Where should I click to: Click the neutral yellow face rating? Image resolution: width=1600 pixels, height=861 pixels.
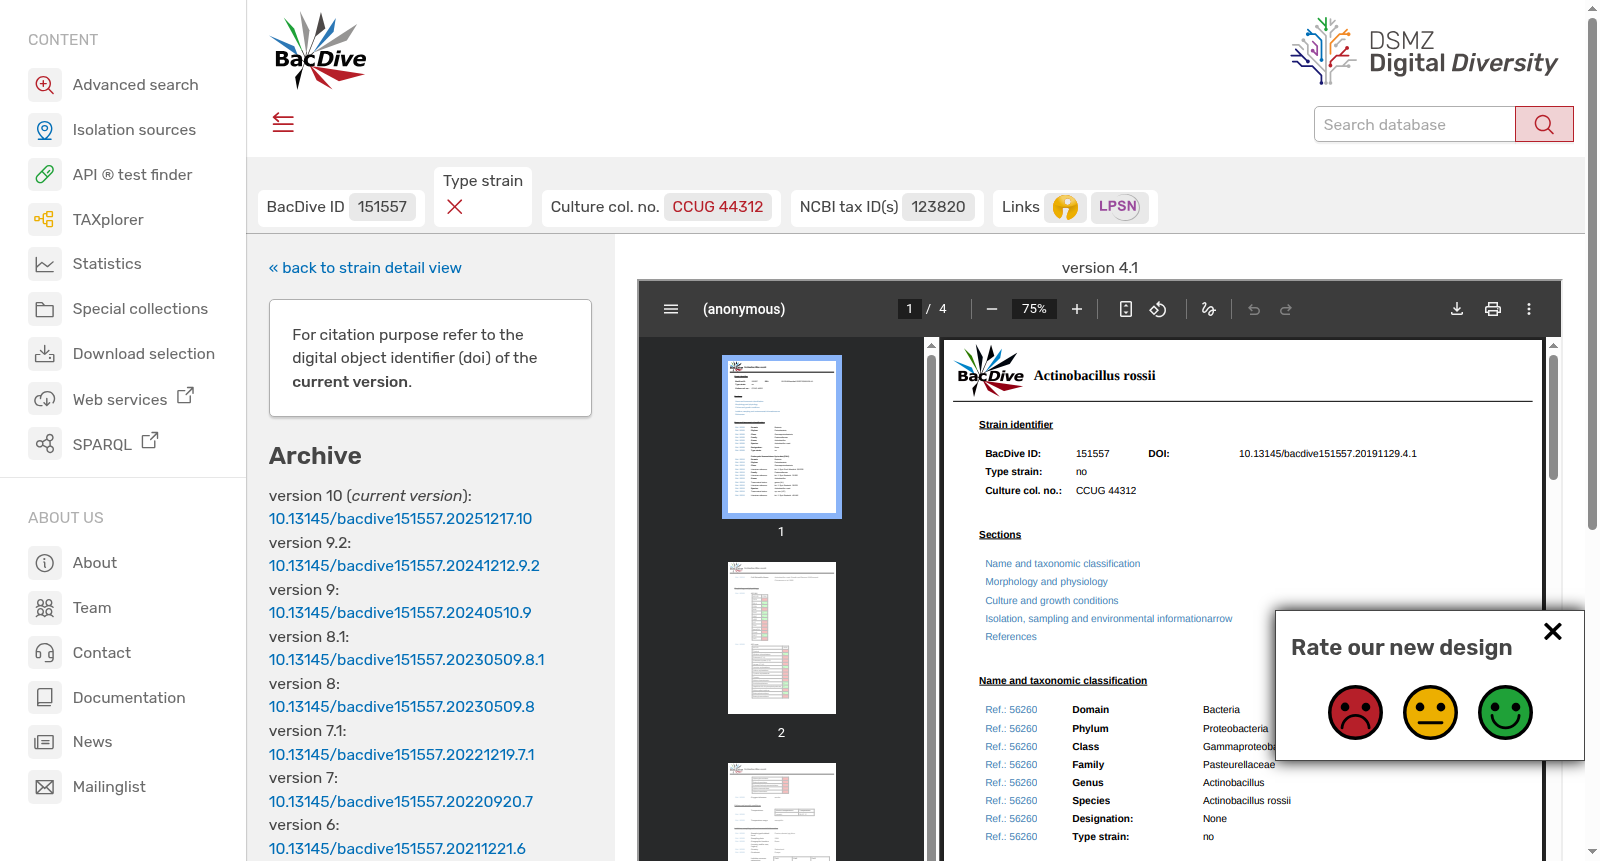(1430, 712)
